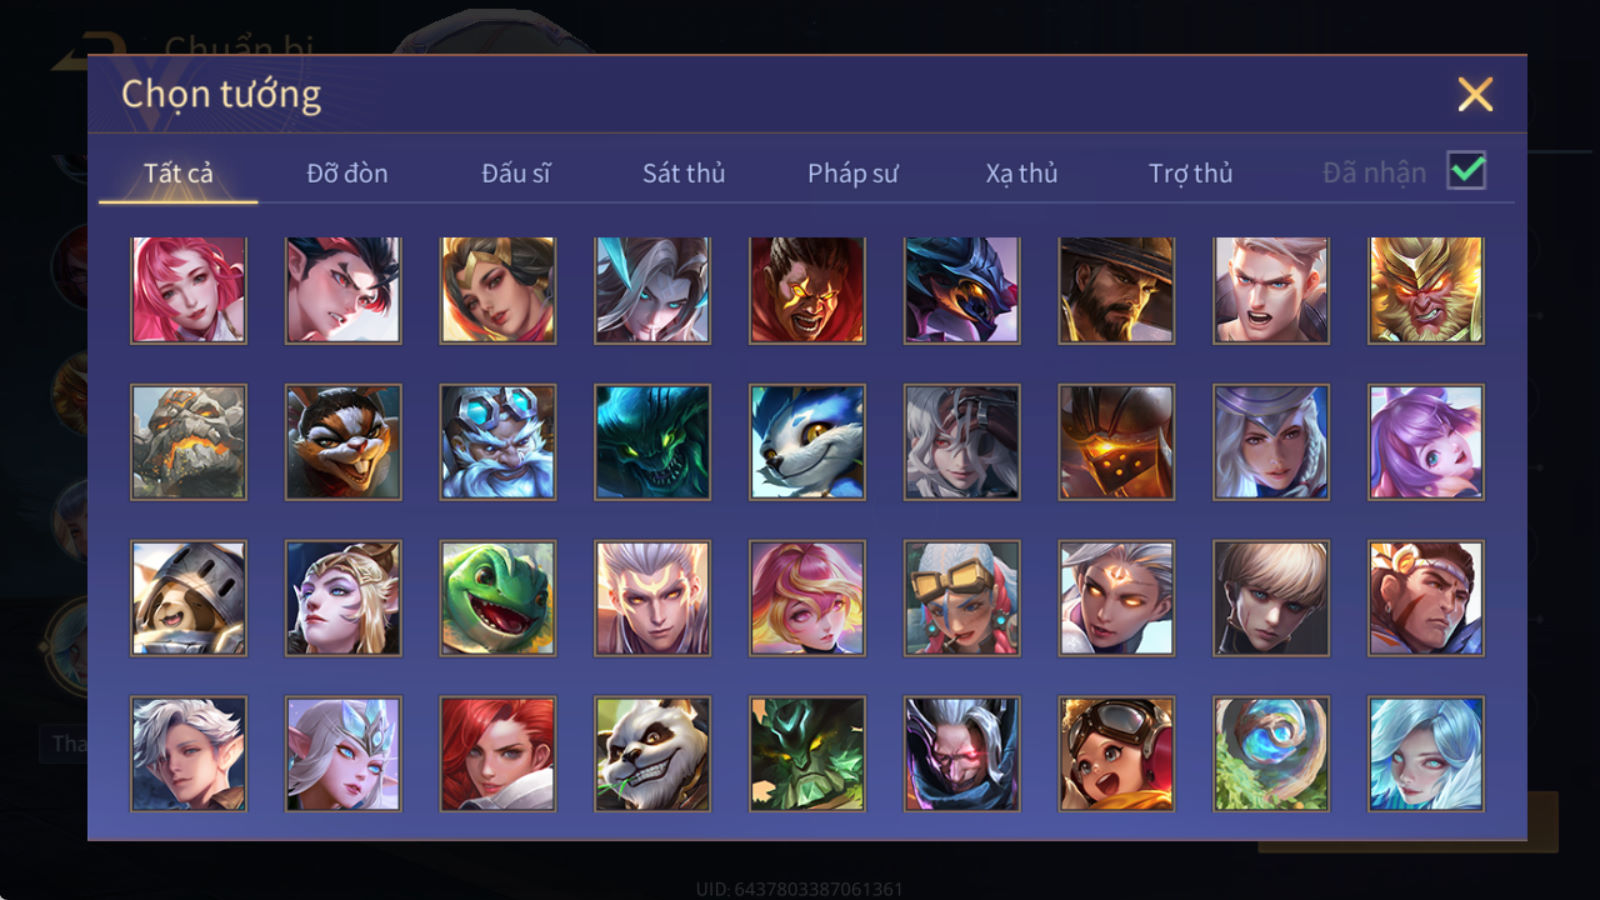
Task: Close the Chọn tướng dialog
Action: pyautogui.click(x=1474, y=94)
